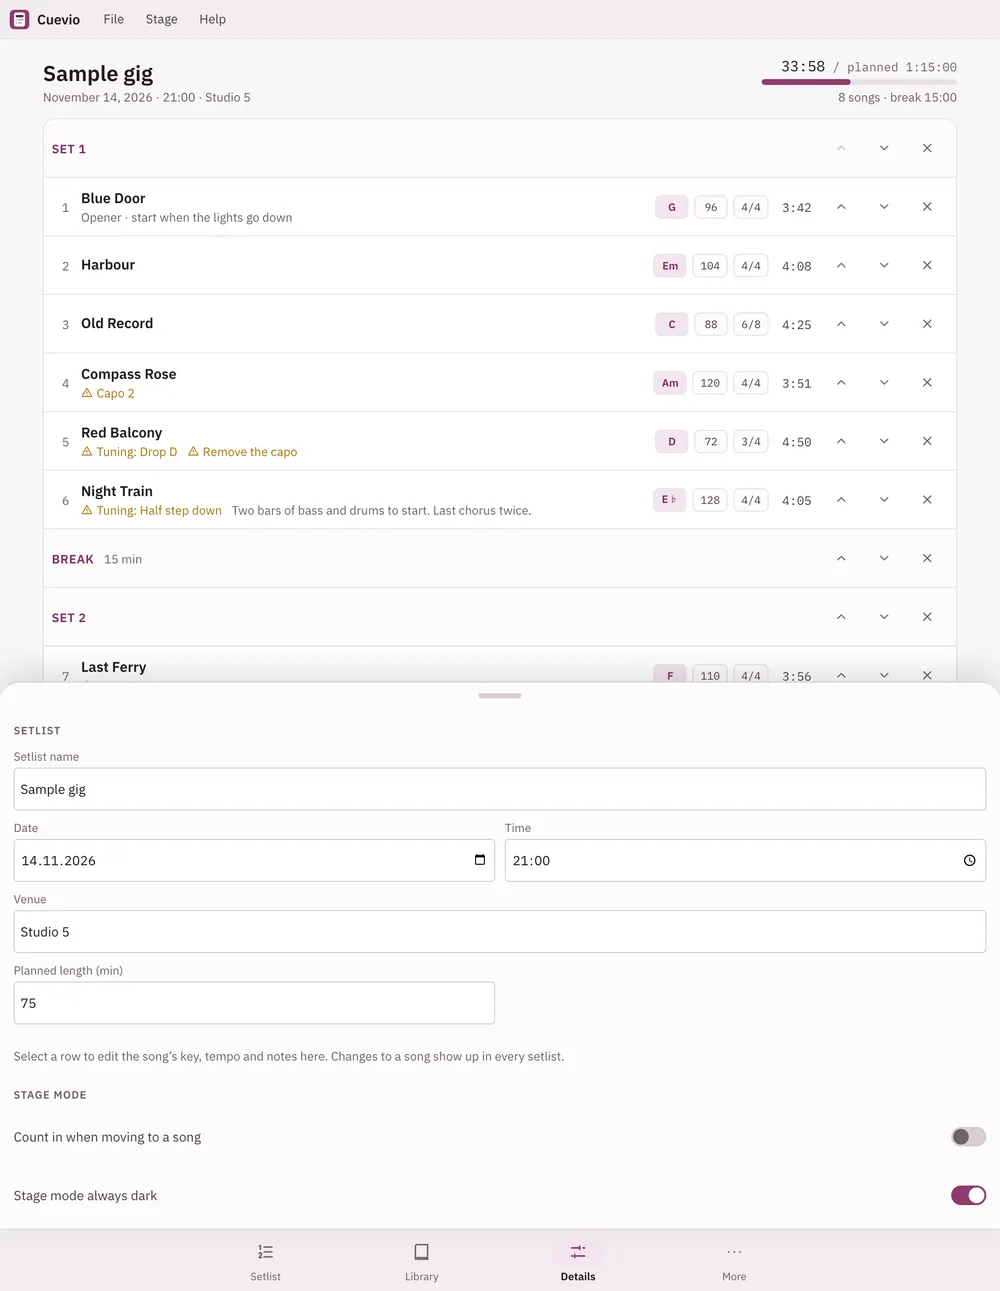Remove Red Balcony from setlist

click(927, 441)
